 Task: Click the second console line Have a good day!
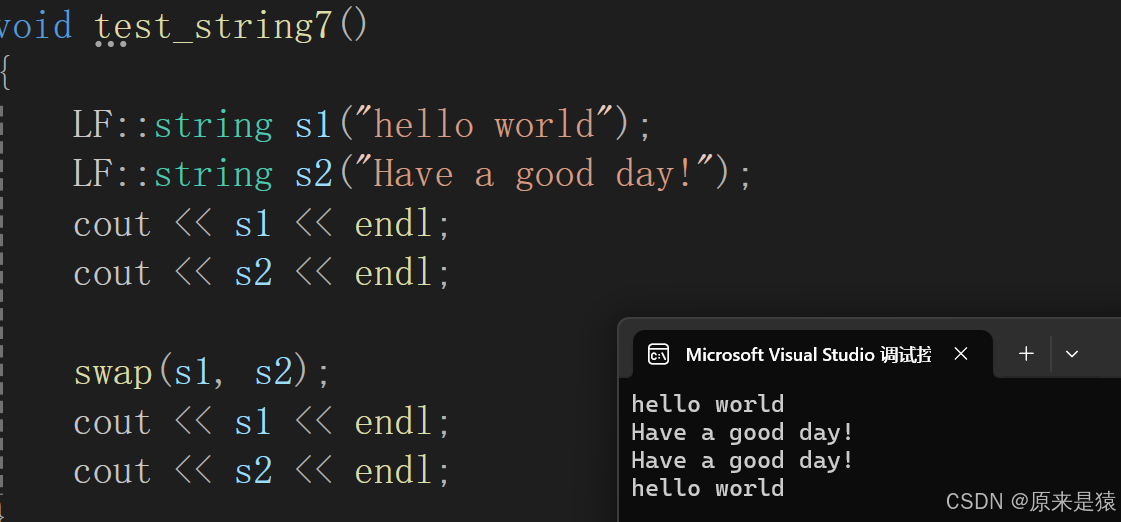coord(742,433)
